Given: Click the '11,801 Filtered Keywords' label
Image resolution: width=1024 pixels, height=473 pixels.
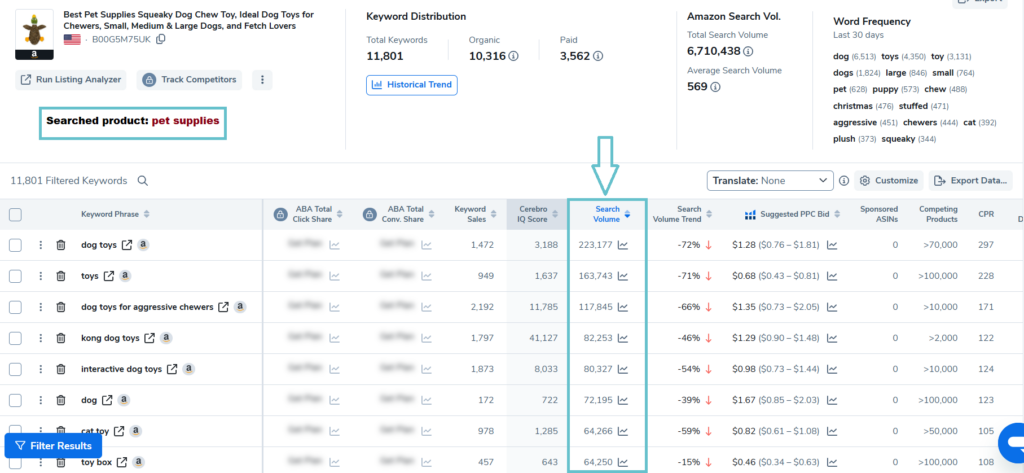Looking at the screenshot, I should (x=69, y=181).
